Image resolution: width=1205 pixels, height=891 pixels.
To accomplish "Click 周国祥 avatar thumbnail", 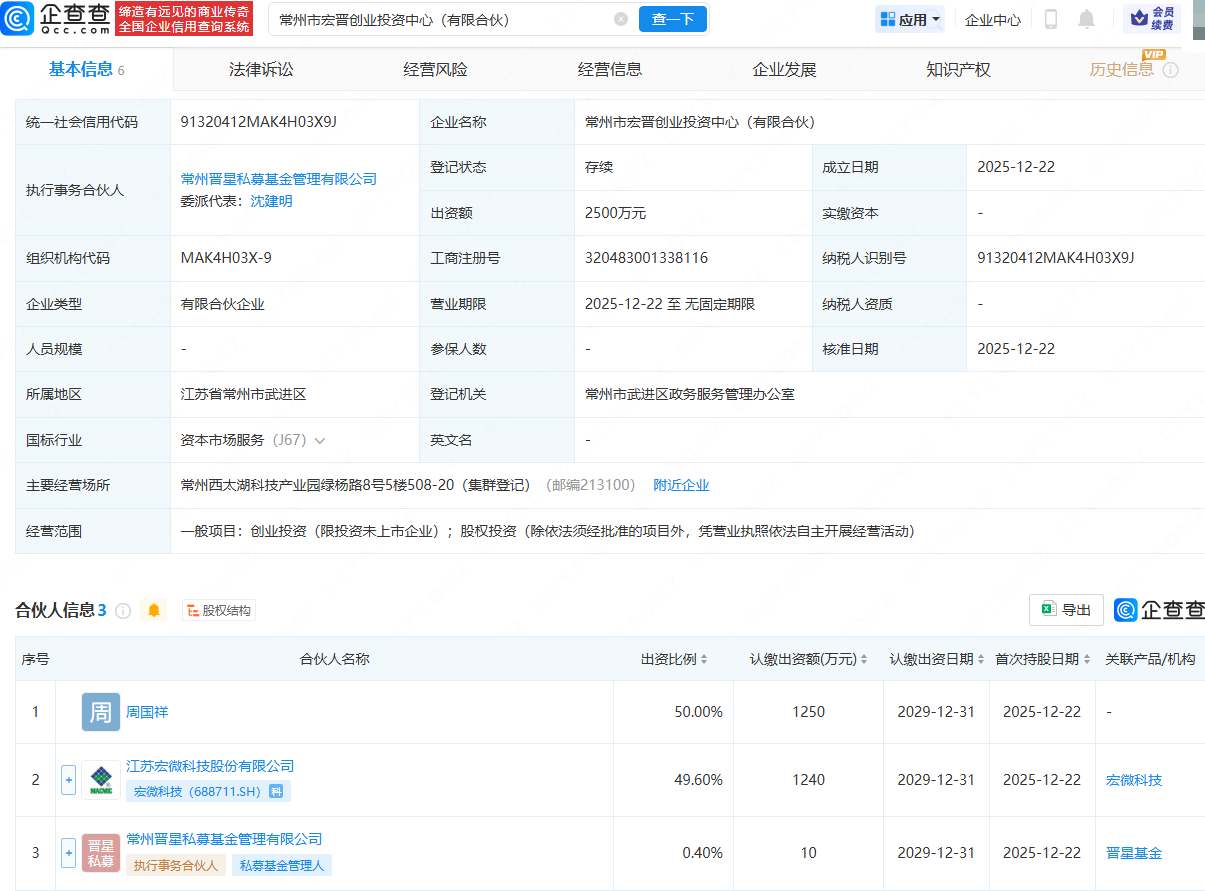I will 100,712.
